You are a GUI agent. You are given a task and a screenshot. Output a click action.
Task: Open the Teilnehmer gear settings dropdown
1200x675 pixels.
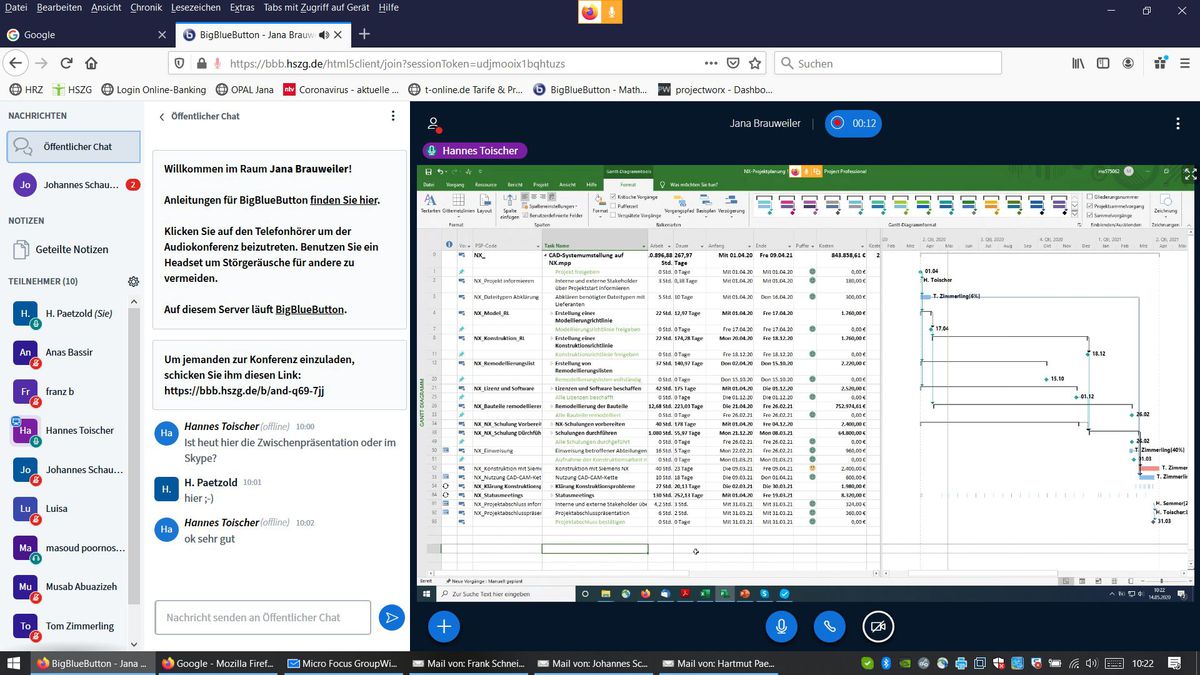click(133, 281)
